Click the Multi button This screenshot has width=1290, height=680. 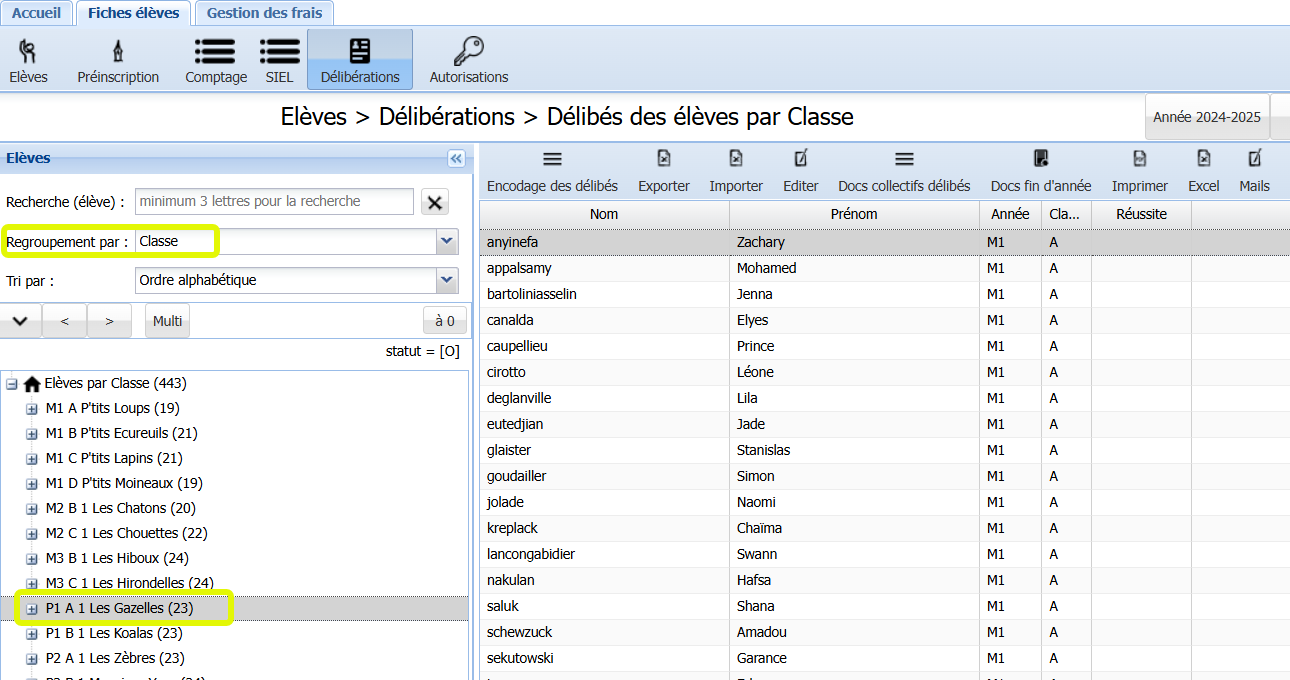[x=167, y=321]
